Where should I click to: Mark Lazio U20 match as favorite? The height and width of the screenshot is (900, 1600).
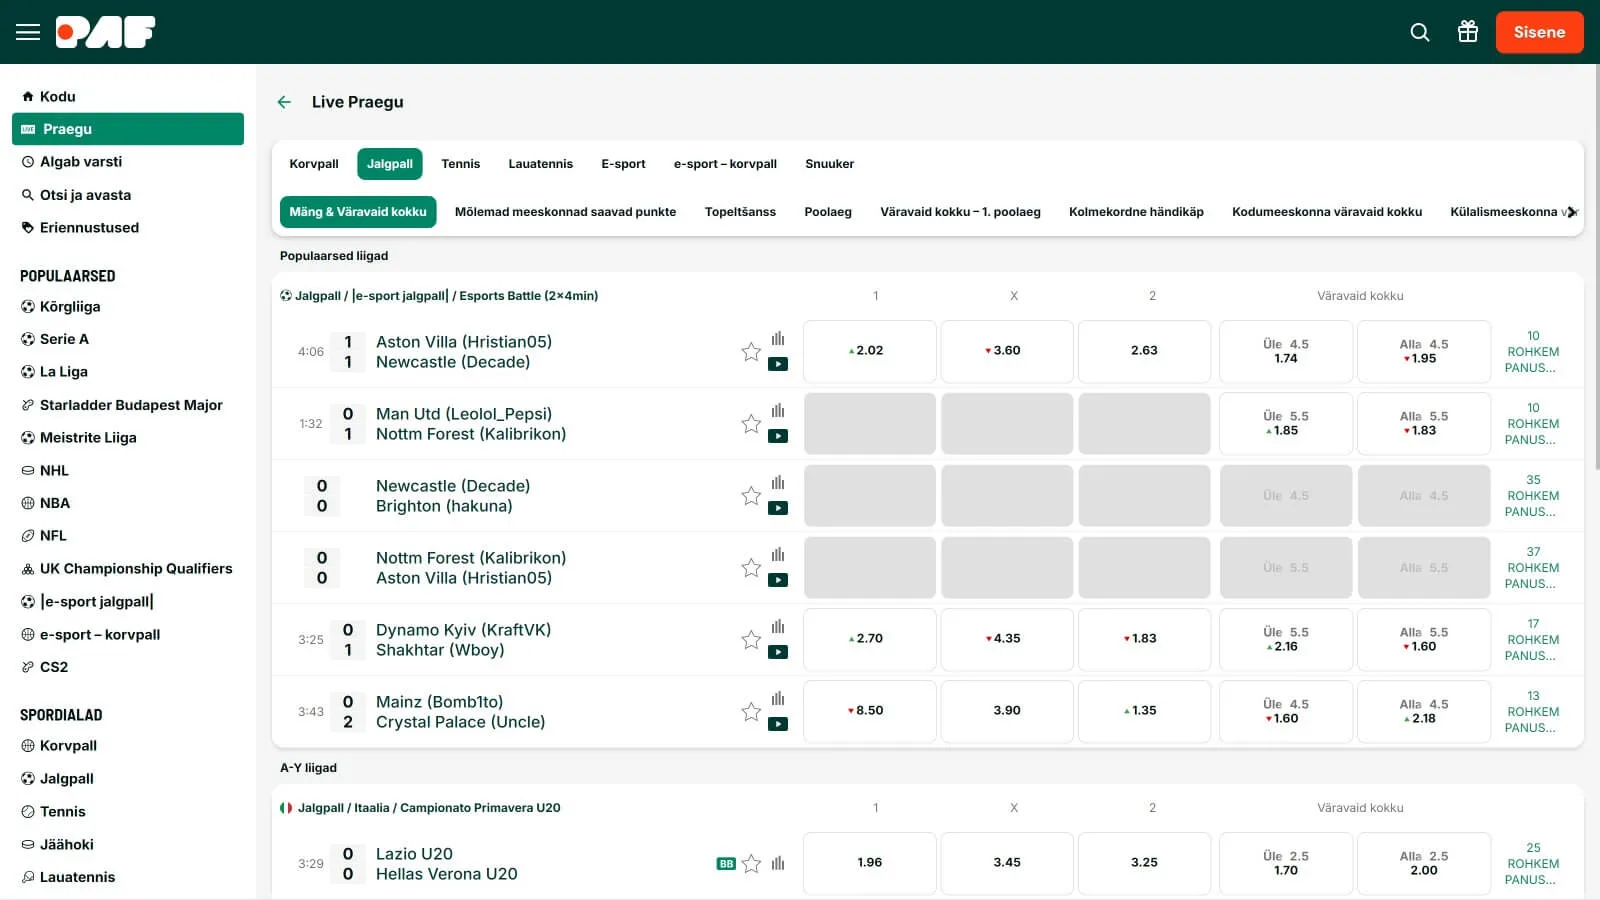pos(752,864)
